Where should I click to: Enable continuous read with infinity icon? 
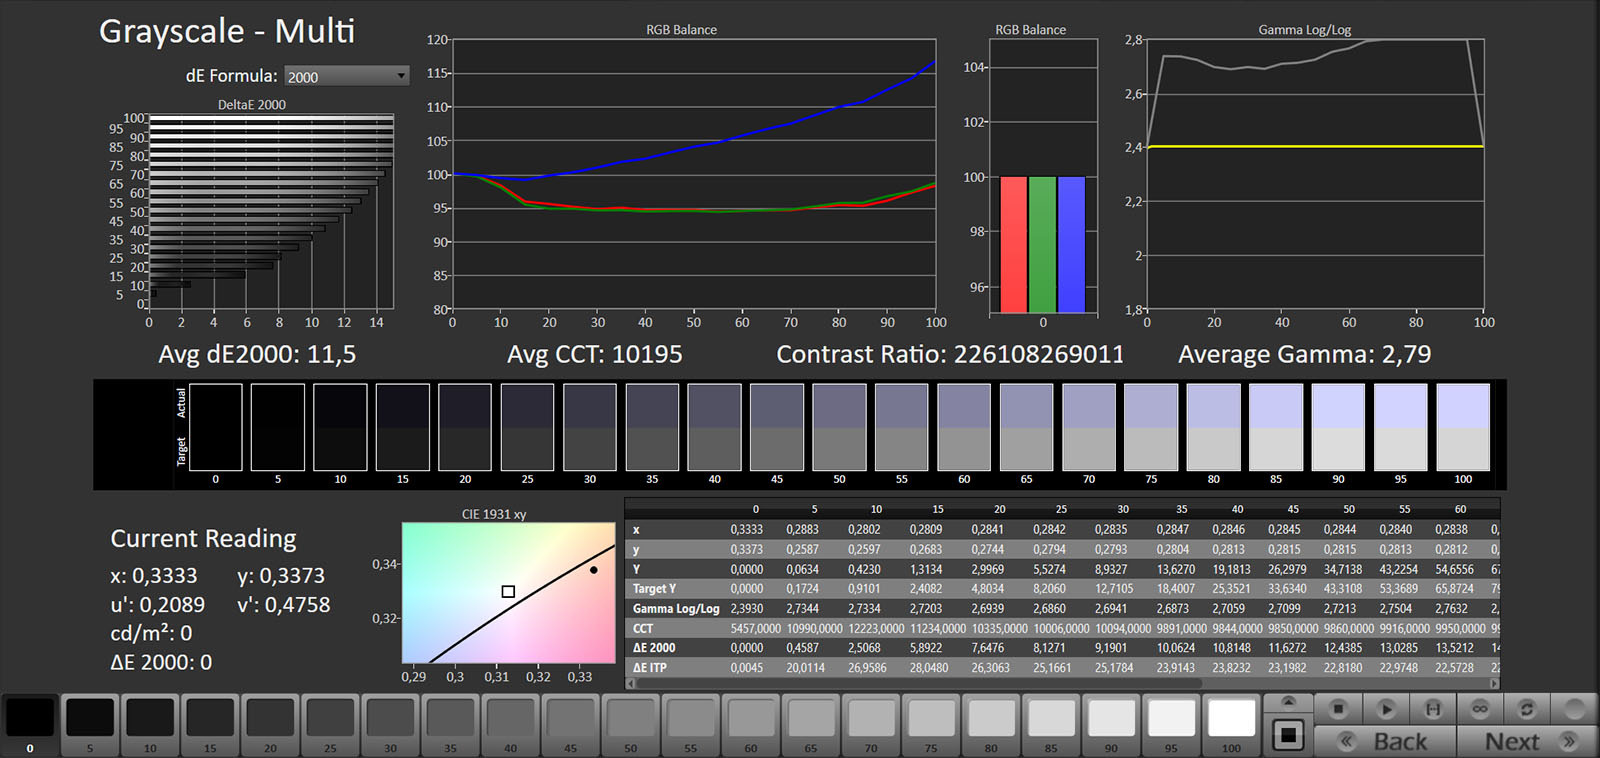click(x=1480, y=709)
